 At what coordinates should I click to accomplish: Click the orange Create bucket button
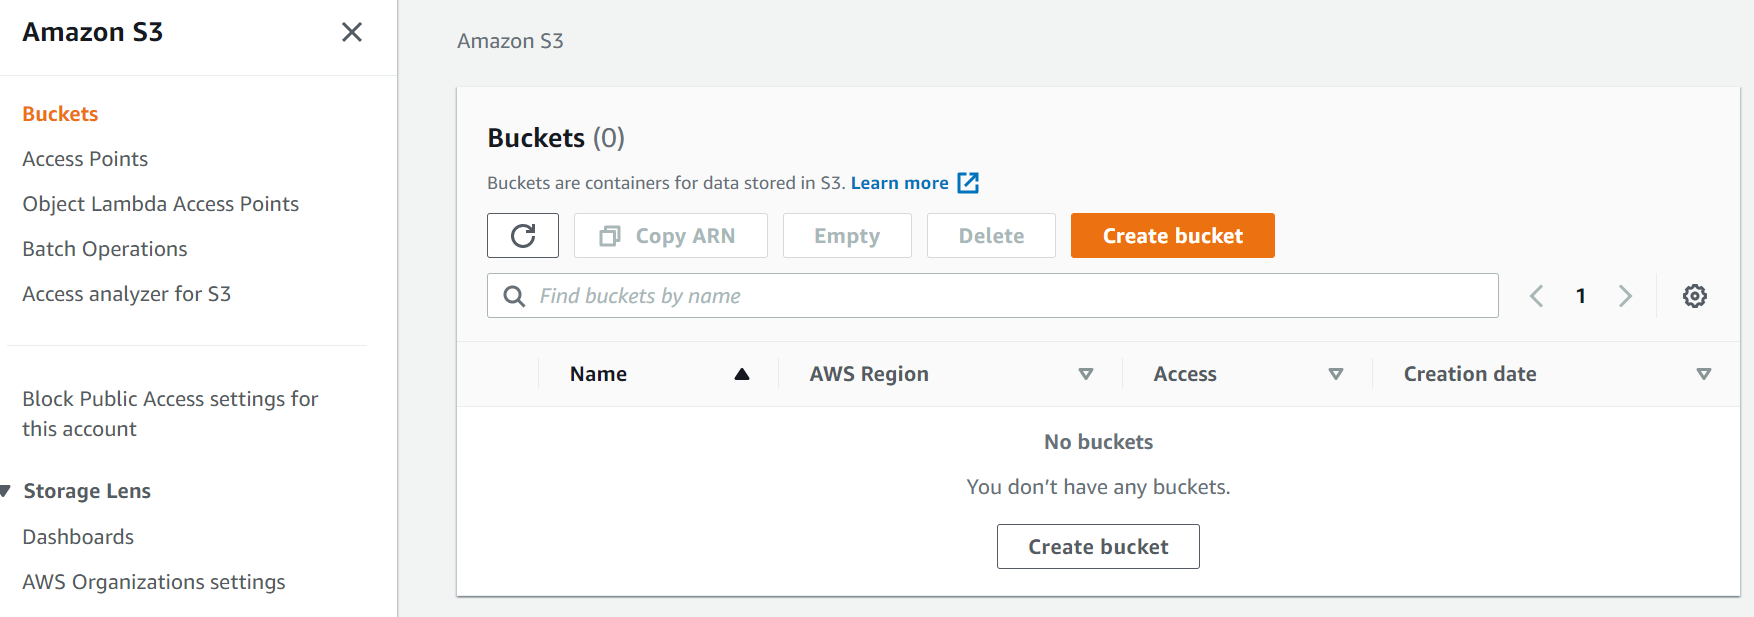point(1173,236)
